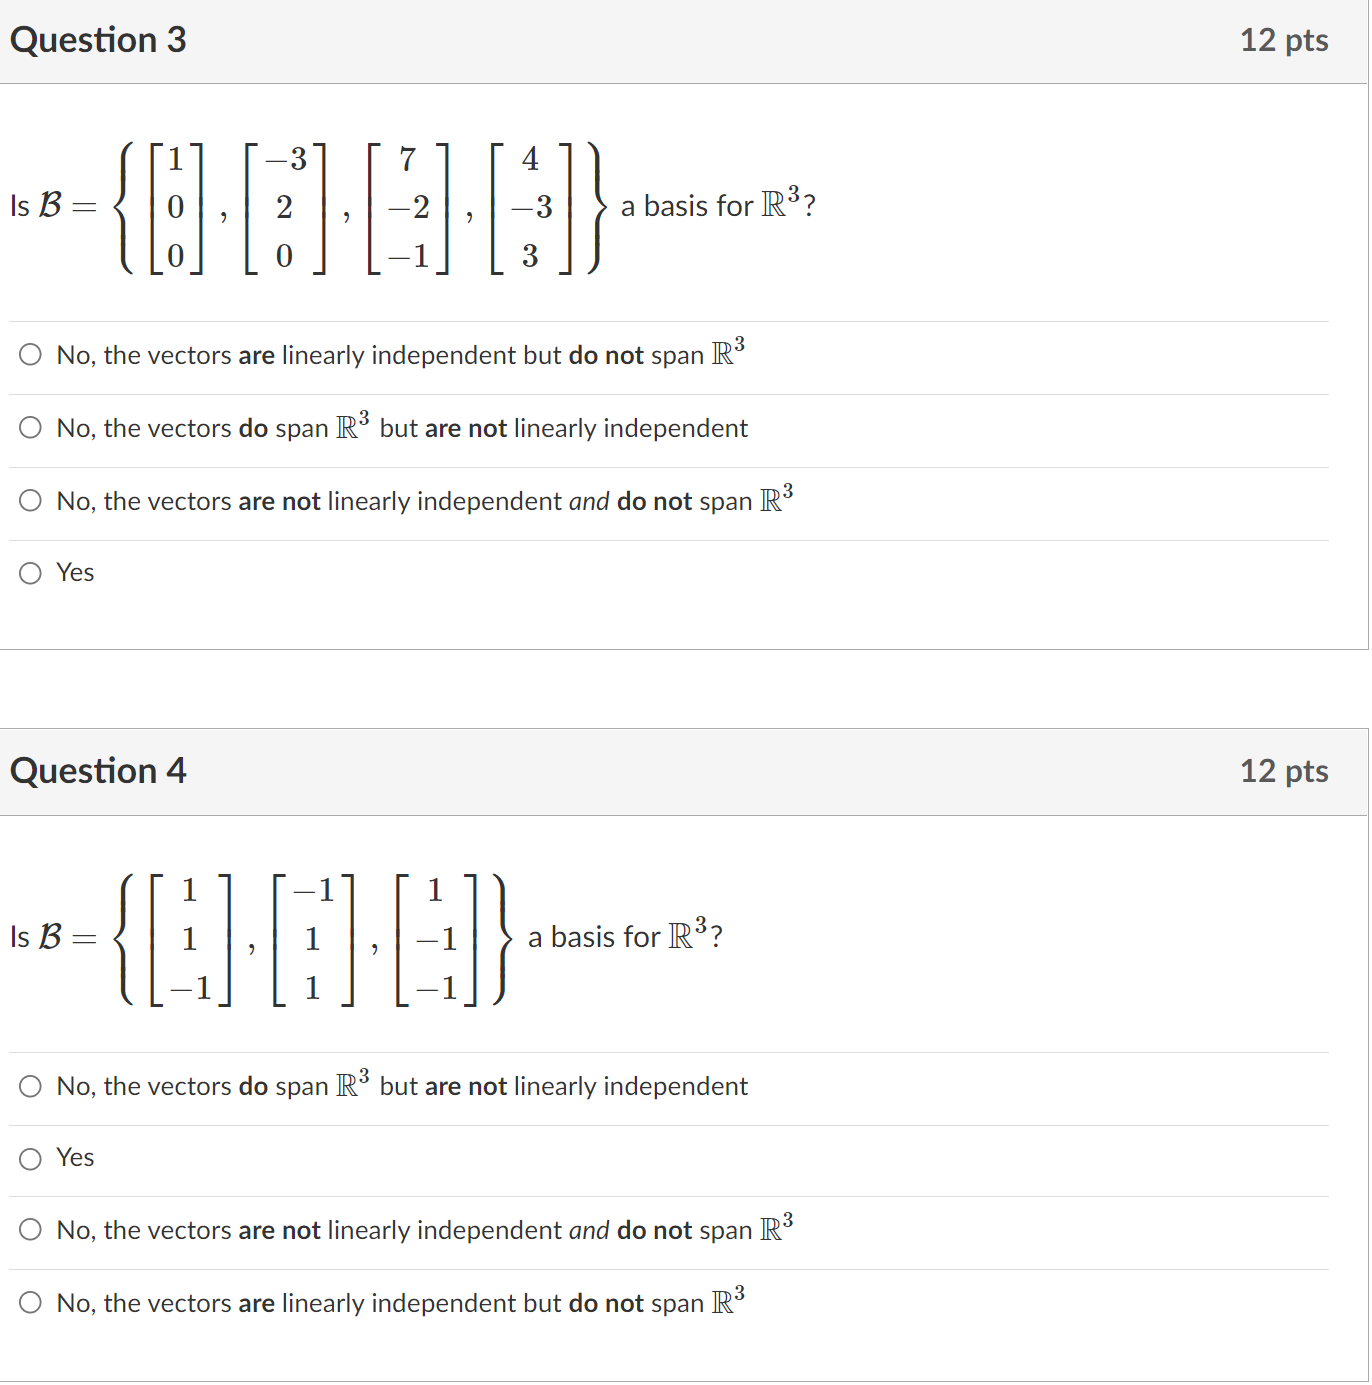The height and width of the screenshot is (1385, 1372).
Task: Click the four-vector set expression in Question 3
Action: tap(355, 206)
